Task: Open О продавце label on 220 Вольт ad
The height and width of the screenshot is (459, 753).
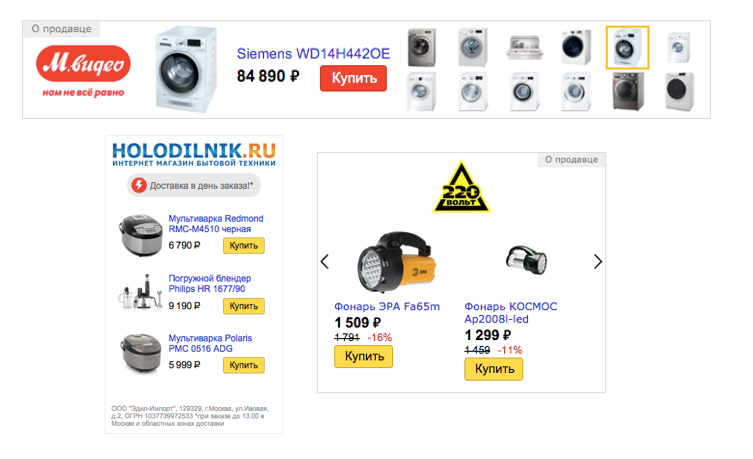Action: click(x=571, y=159)
